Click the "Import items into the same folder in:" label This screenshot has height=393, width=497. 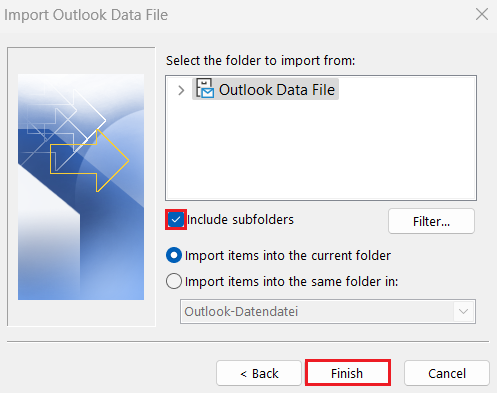292,281
